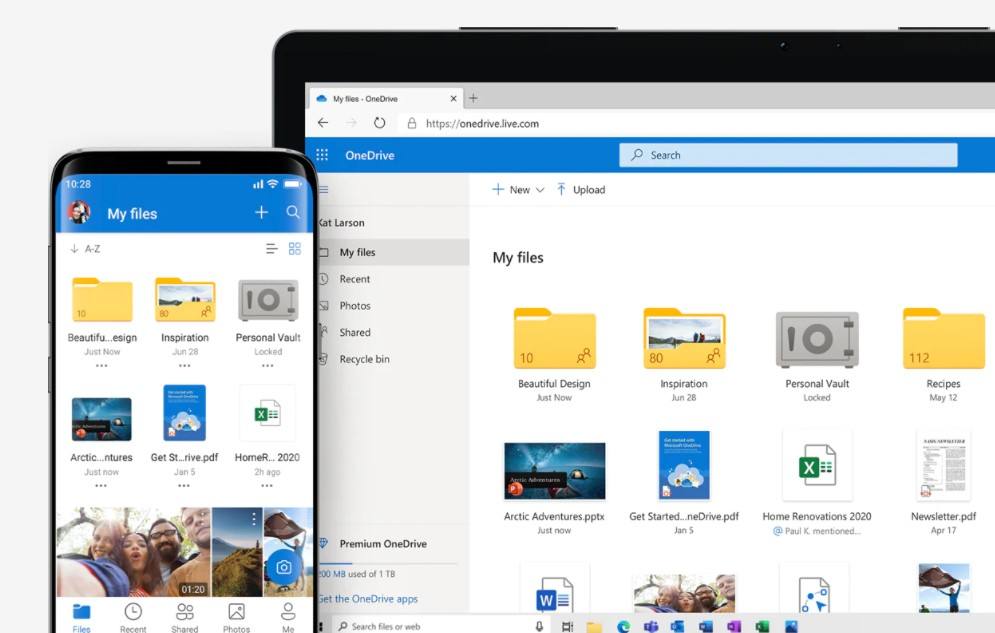Open Excel from the taskbar

[x=762, y=627]
